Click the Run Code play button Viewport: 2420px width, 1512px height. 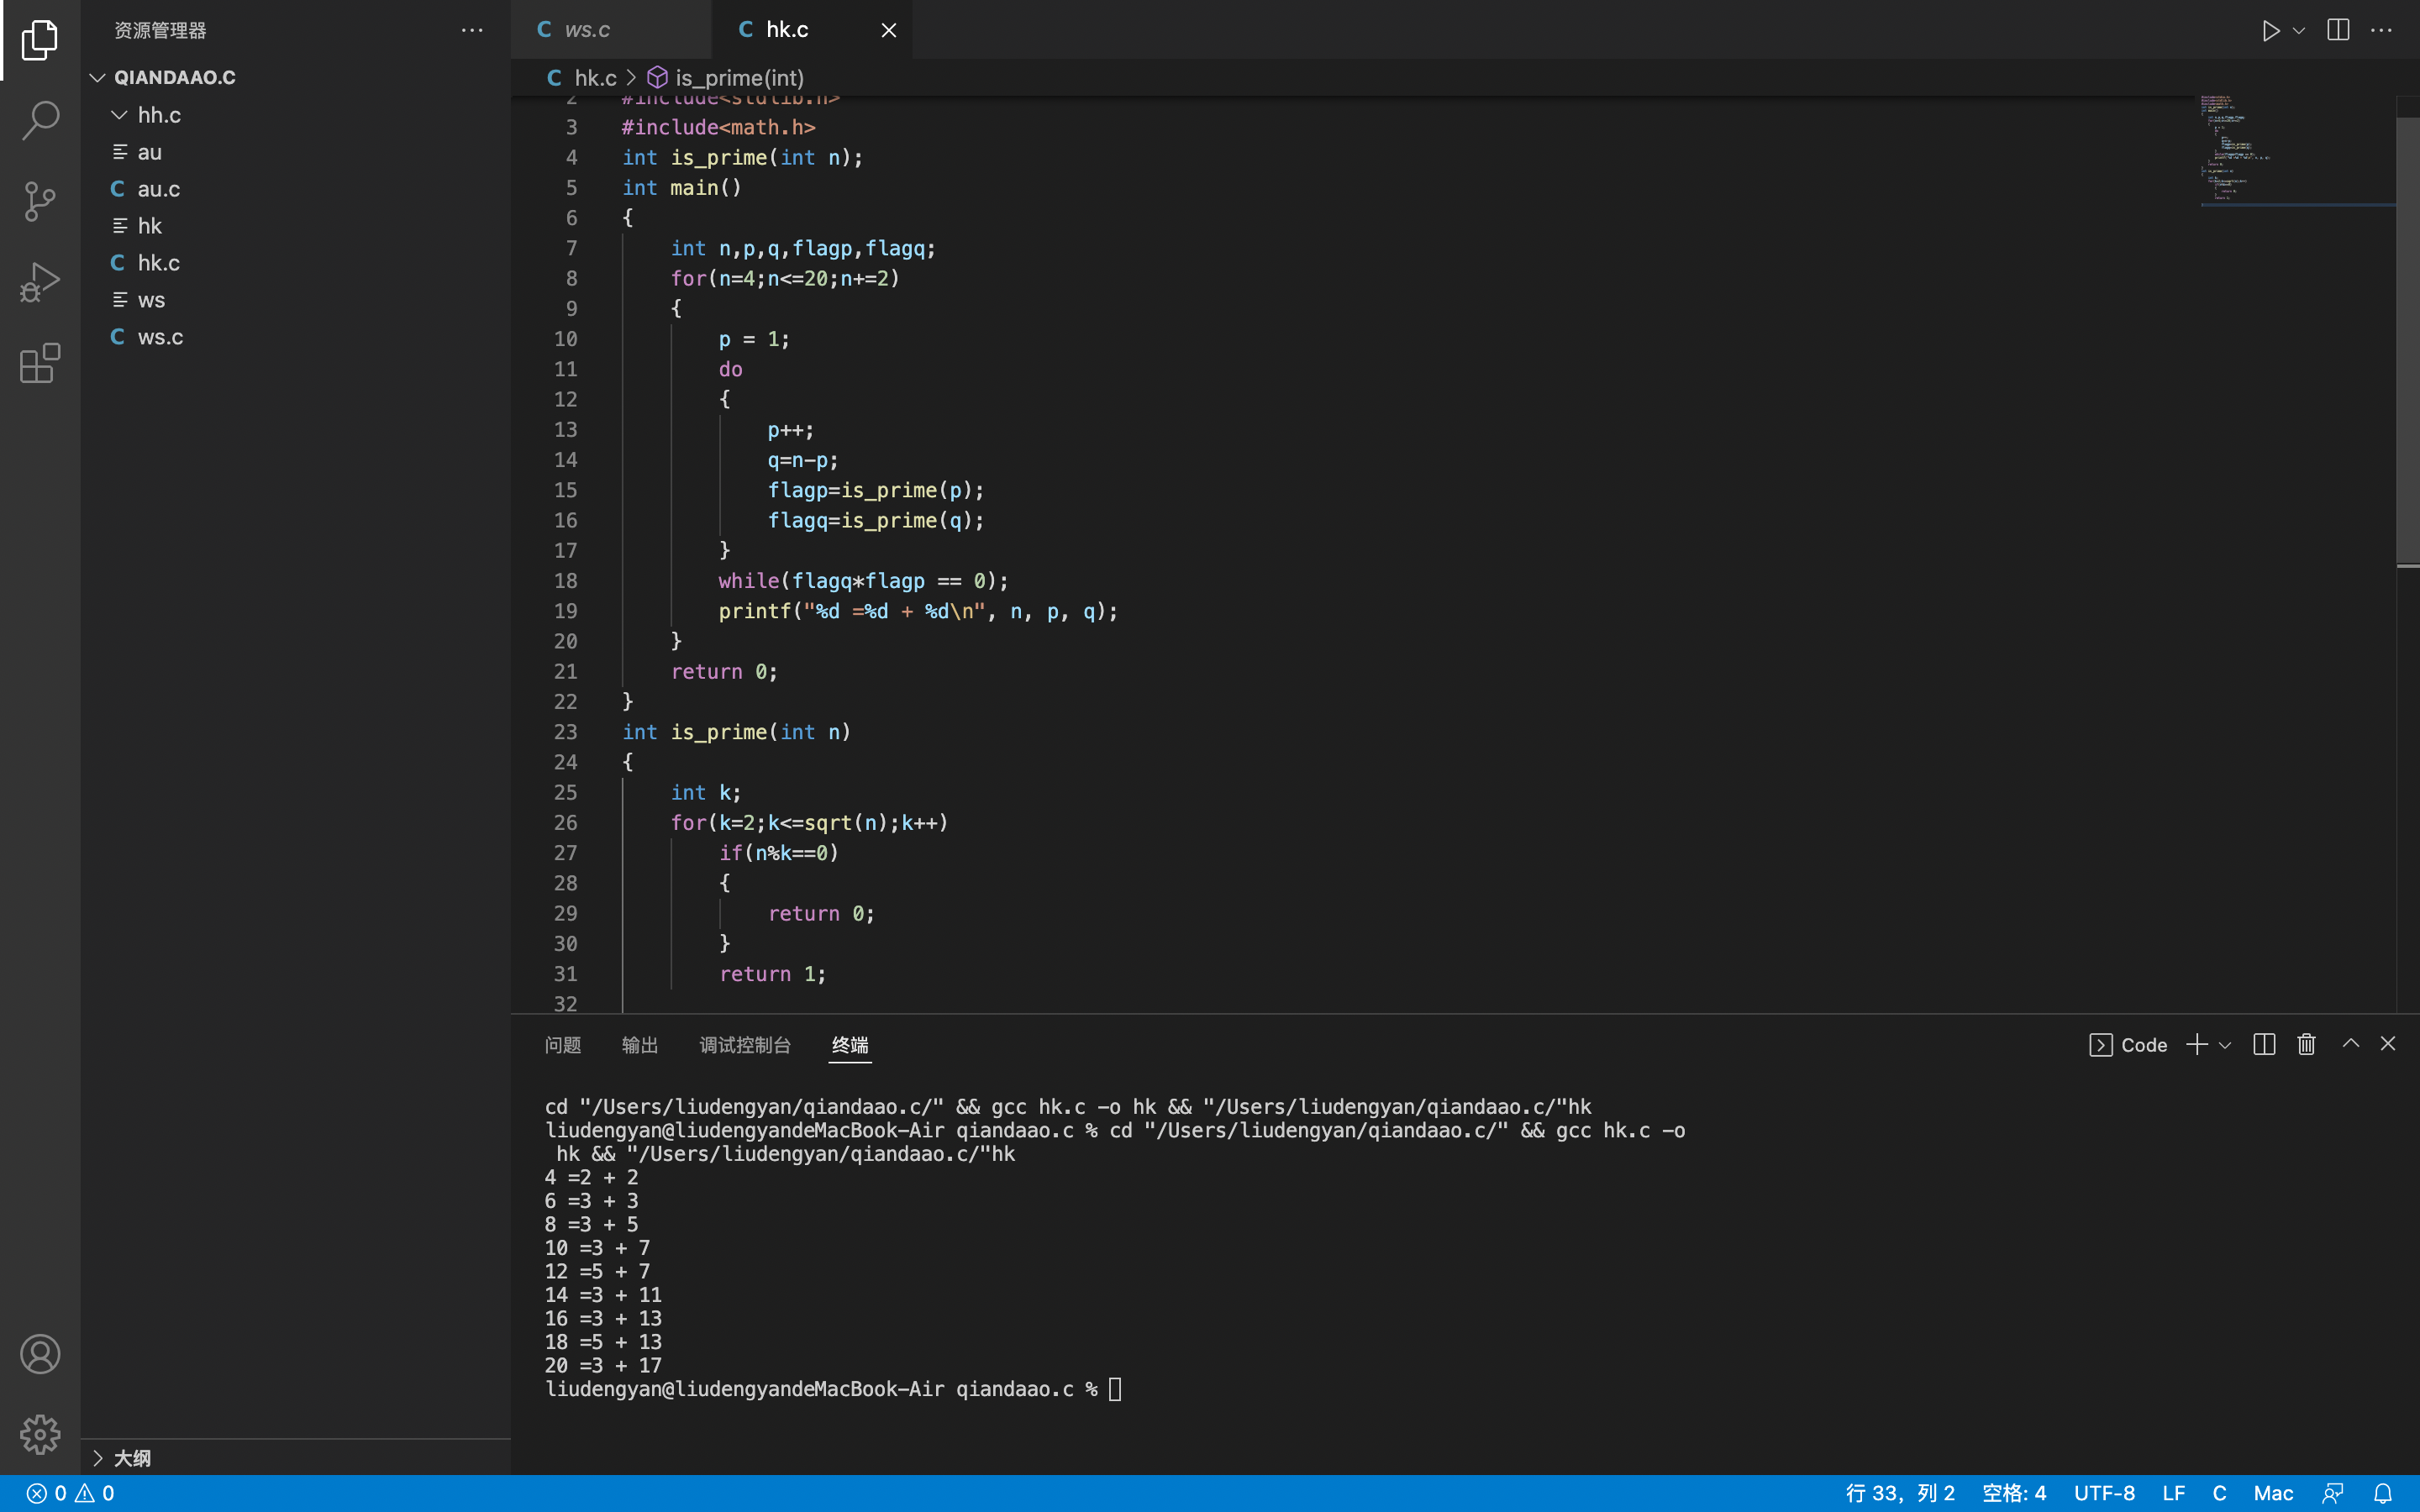pos(2270,30)
